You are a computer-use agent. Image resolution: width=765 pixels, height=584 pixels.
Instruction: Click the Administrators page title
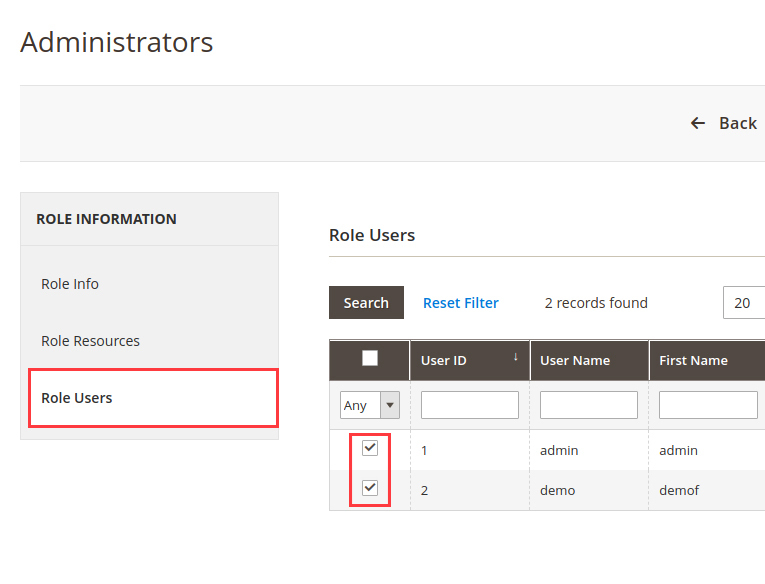click(117, 42)
